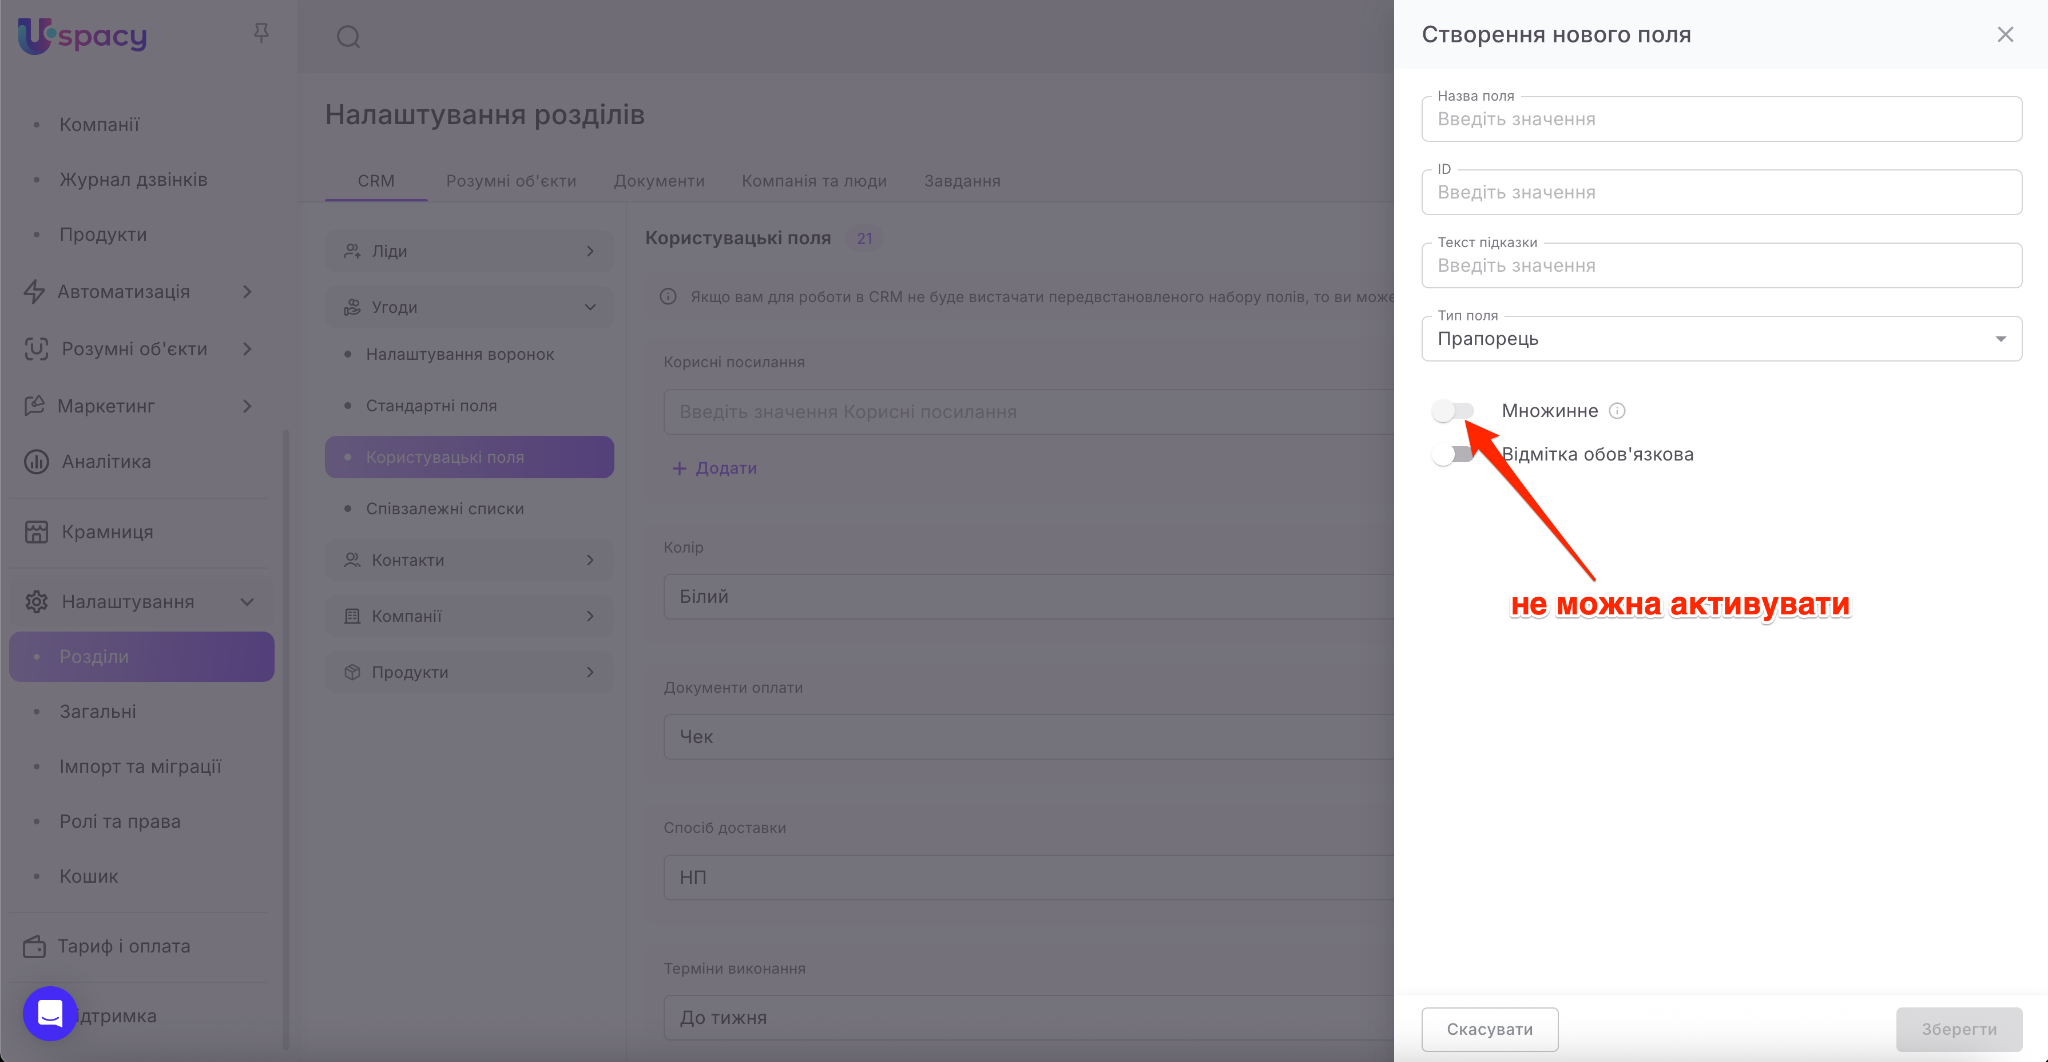Close the Створення нового поля panel
The width and height of the screenshot is (2048, 1062).
click(x=2005, y=35)
